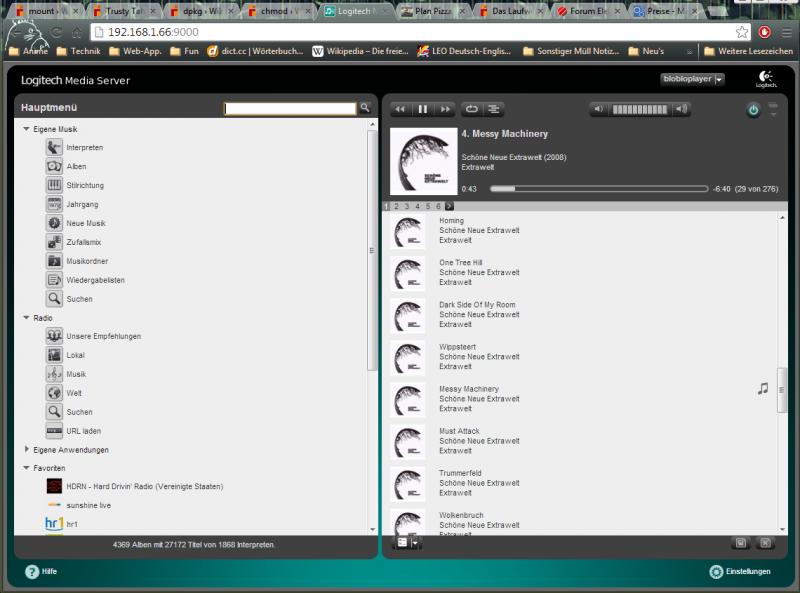The width and height of the screenshot is (800, 593).
Task: Click the volume down speaker icon
Action: (x=599, y=109)
